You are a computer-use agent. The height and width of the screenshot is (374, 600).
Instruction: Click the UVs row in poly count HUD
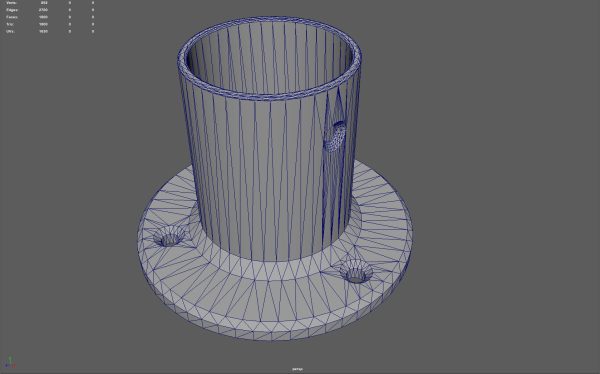(50, 31)
